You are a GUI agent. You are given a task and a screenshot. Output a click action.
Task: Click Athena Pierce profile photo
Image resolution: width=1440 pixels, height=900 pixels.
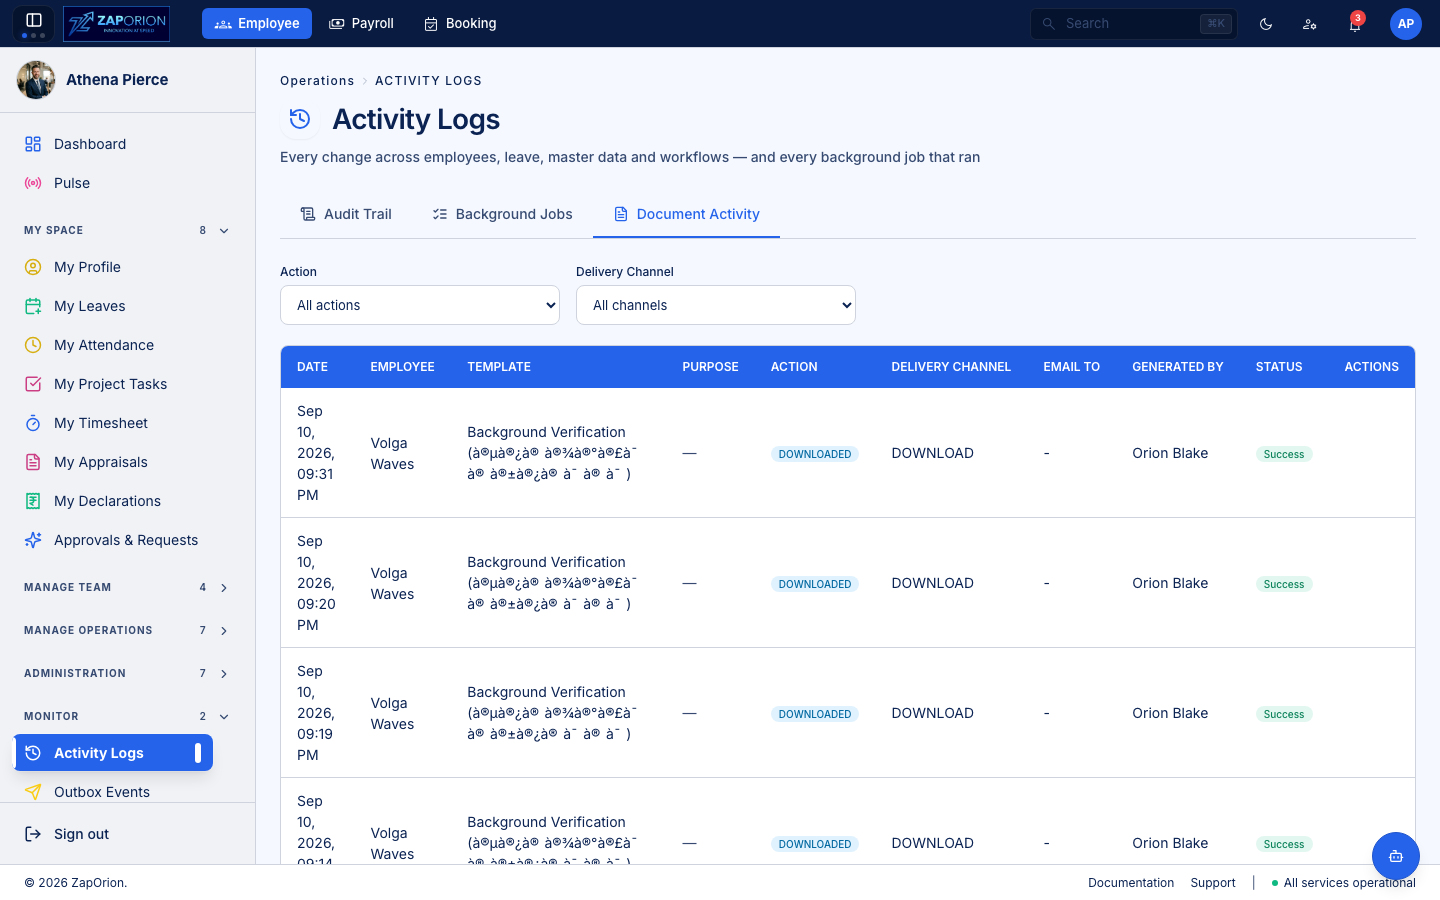click(36, 80)
